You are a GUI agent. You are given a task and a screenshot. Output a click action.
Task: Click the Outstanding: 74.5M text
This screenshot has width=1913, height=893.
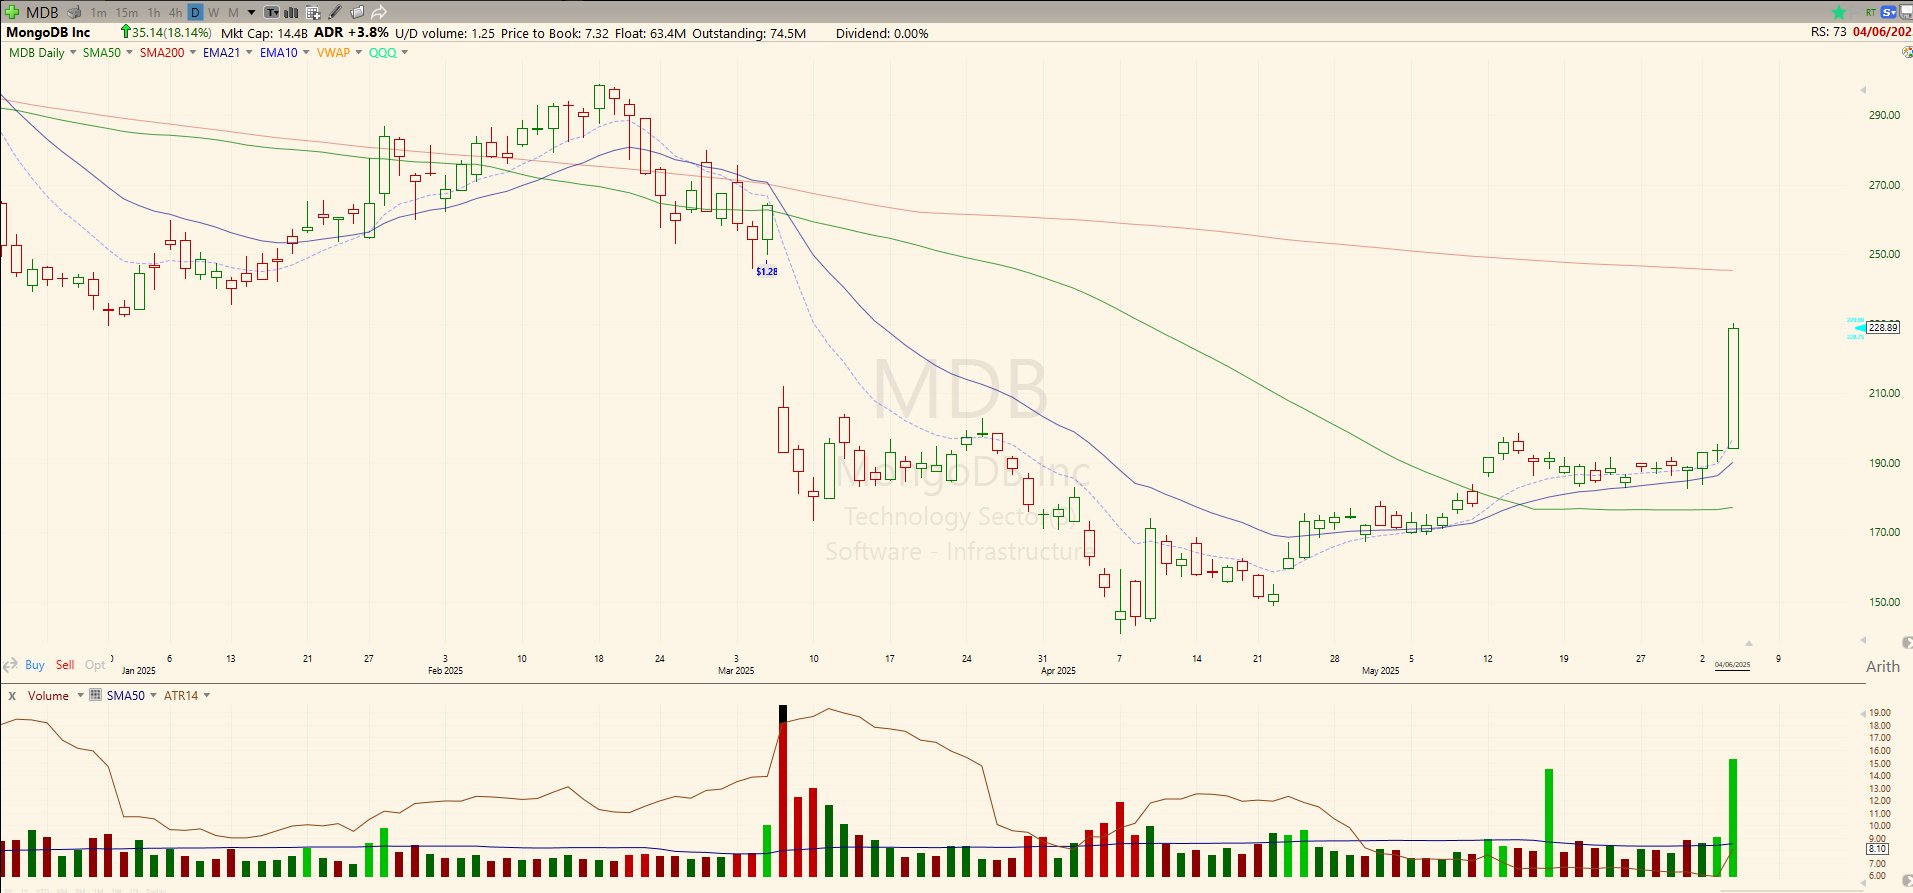749,33
